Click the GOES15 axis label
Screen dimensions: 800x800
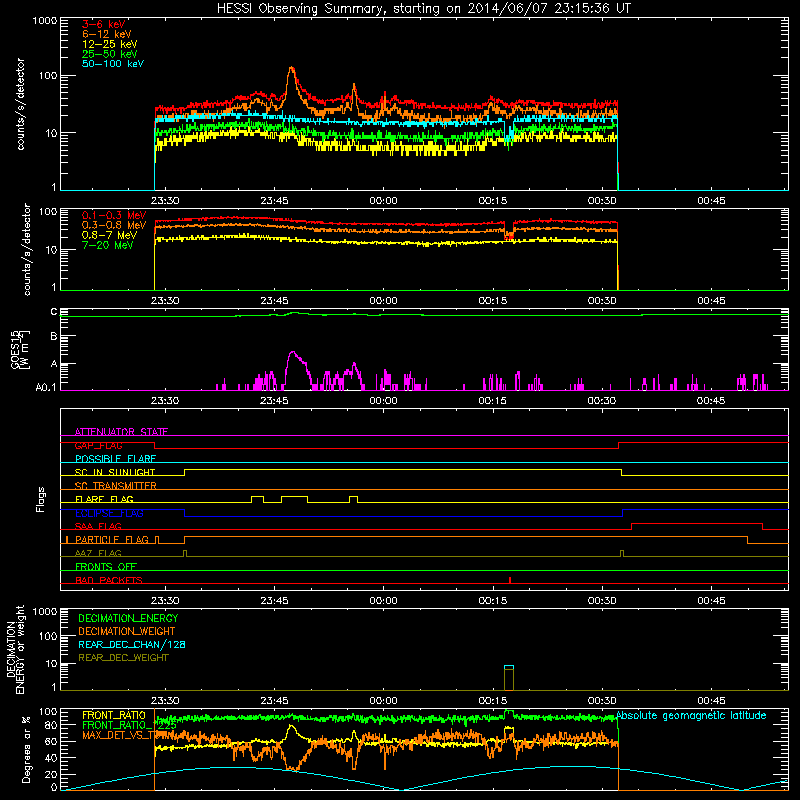(19, 349)
